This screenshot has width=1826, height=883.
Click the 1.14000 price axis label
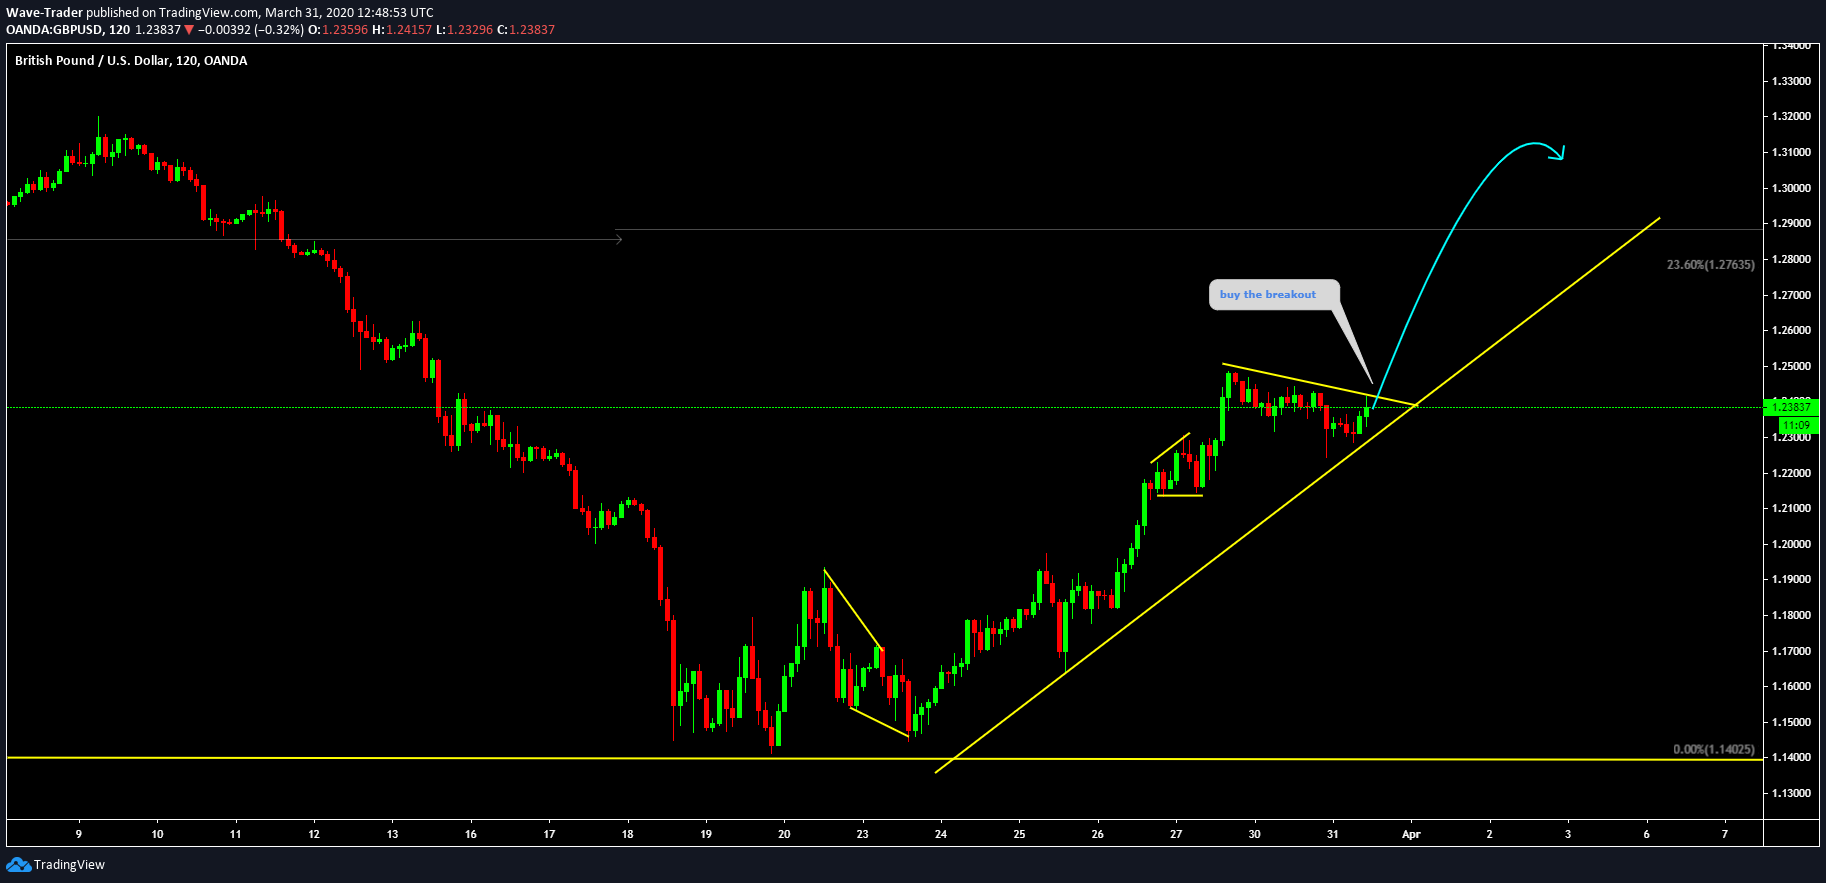point(1791,757)
